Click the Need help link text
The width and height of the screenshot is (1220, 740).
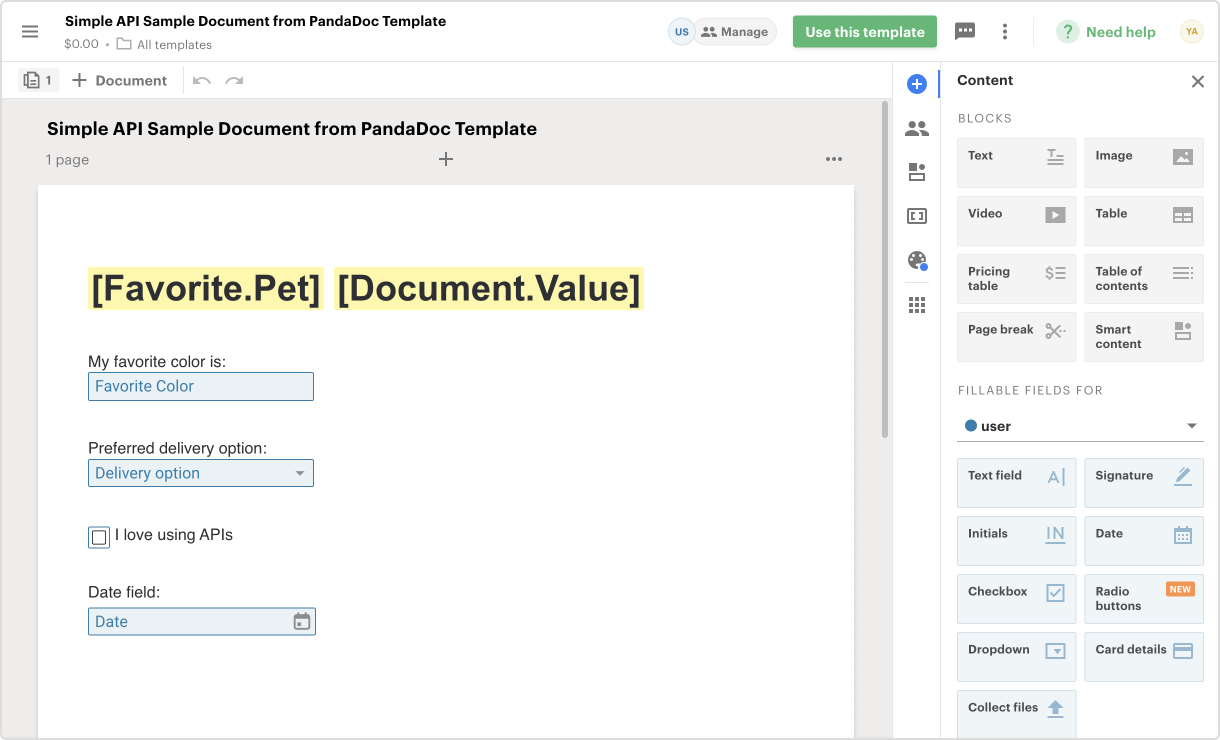(x=1121, y=32)
